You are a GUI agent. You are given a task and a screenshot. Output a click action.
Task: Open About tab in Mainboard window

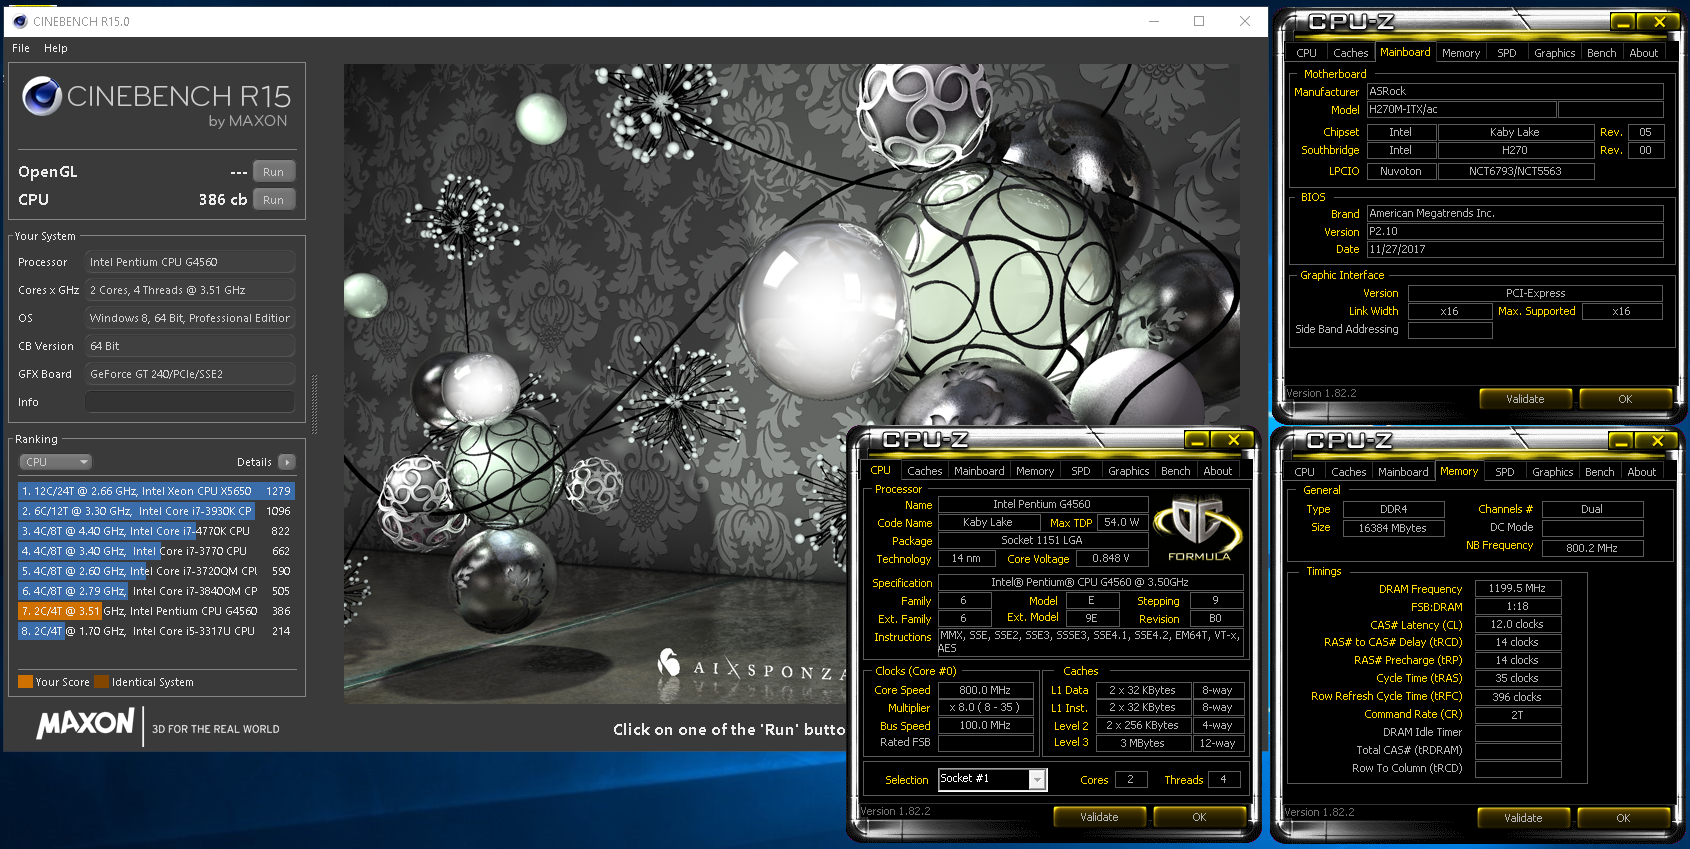(x=1643, y=53)
